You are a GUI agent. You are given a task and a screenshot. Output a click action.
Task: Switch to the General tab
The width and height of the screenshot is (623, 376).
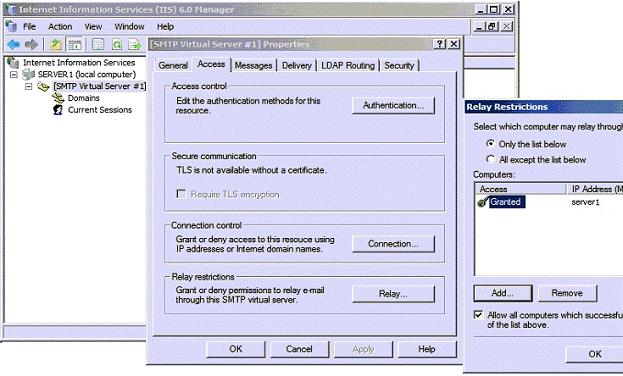click(x=173, y=66)
